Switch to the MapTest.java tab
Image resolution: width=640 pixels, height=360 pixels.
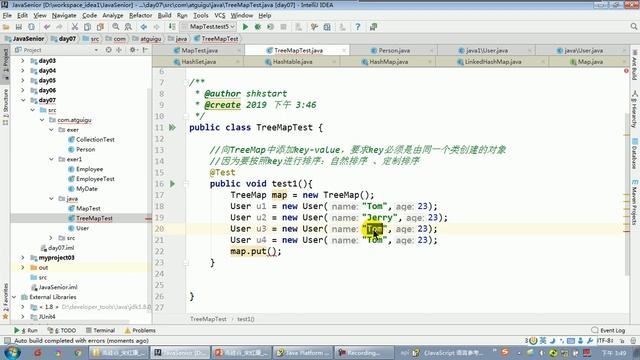click(199, 51)
